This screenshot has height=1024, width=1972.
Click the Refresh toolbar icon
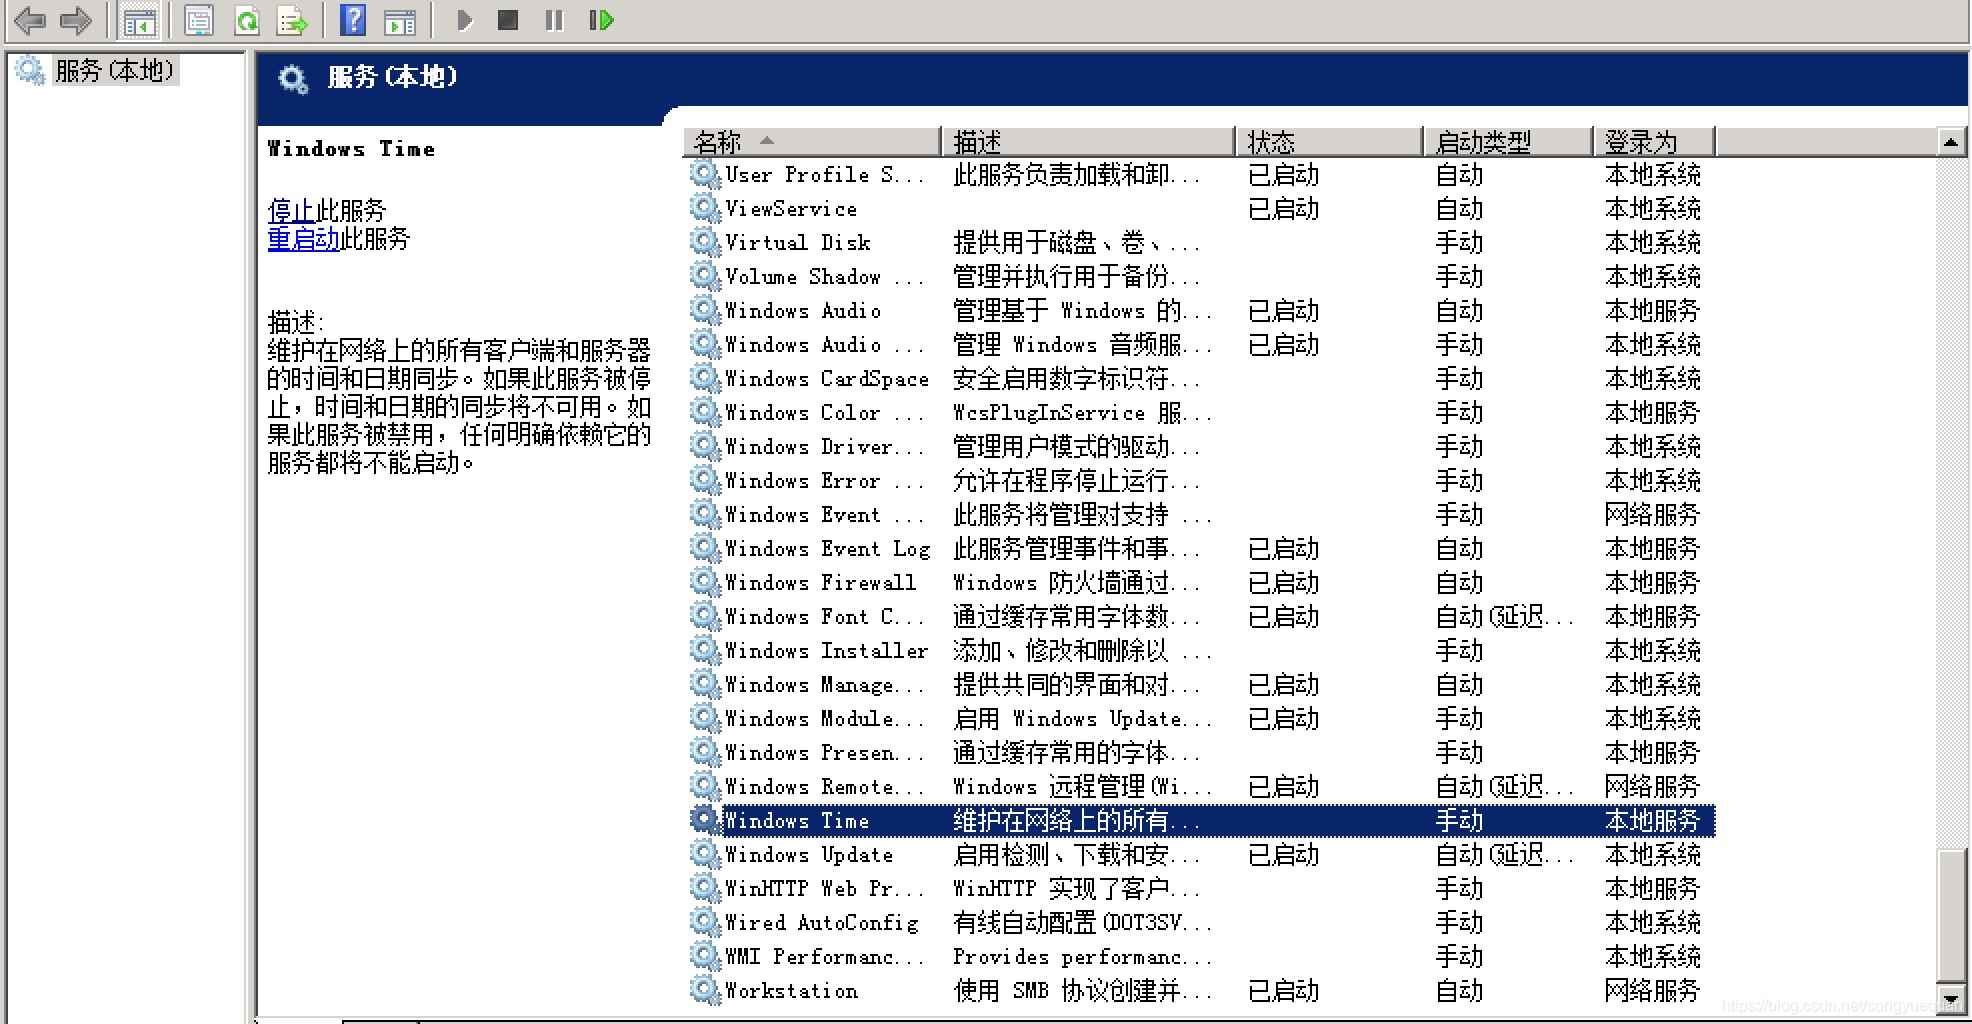247,20
